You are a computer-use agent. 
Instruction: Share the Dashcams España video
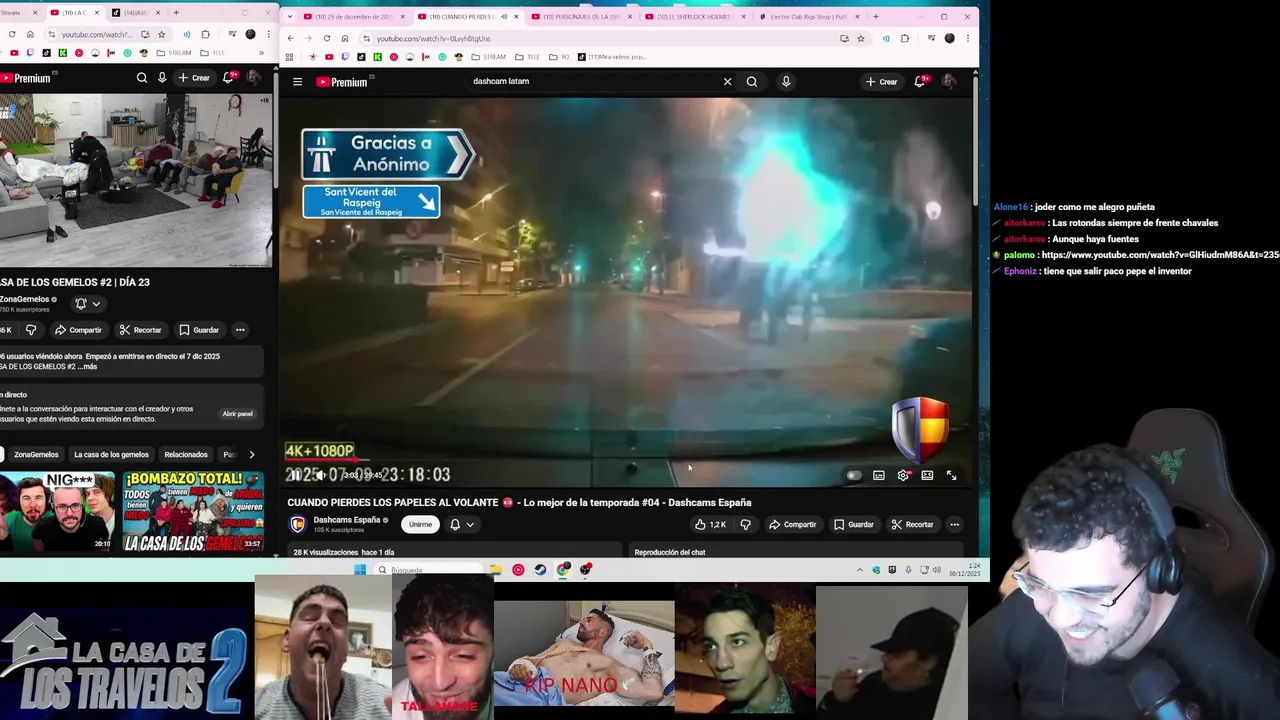coord(793,525)
